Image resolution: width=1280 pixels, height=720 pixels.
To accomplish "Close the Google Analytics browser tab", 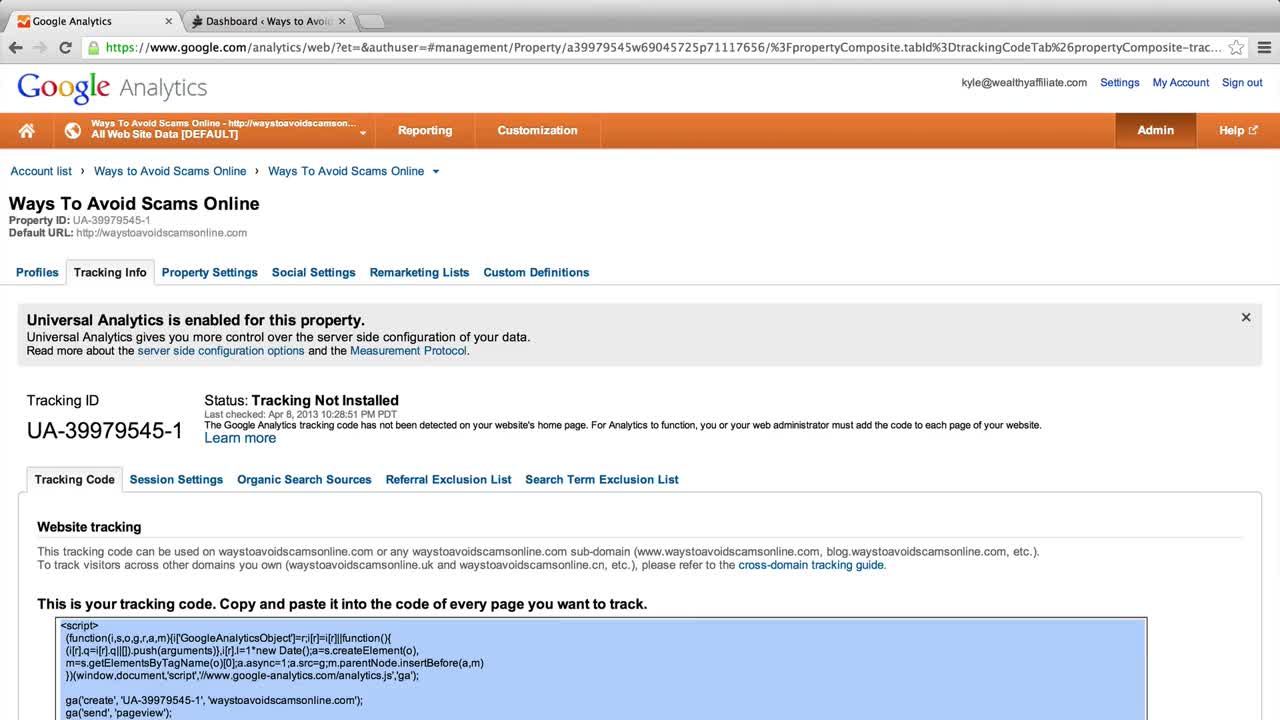I will pyautogui.click(x=168, y=21).
